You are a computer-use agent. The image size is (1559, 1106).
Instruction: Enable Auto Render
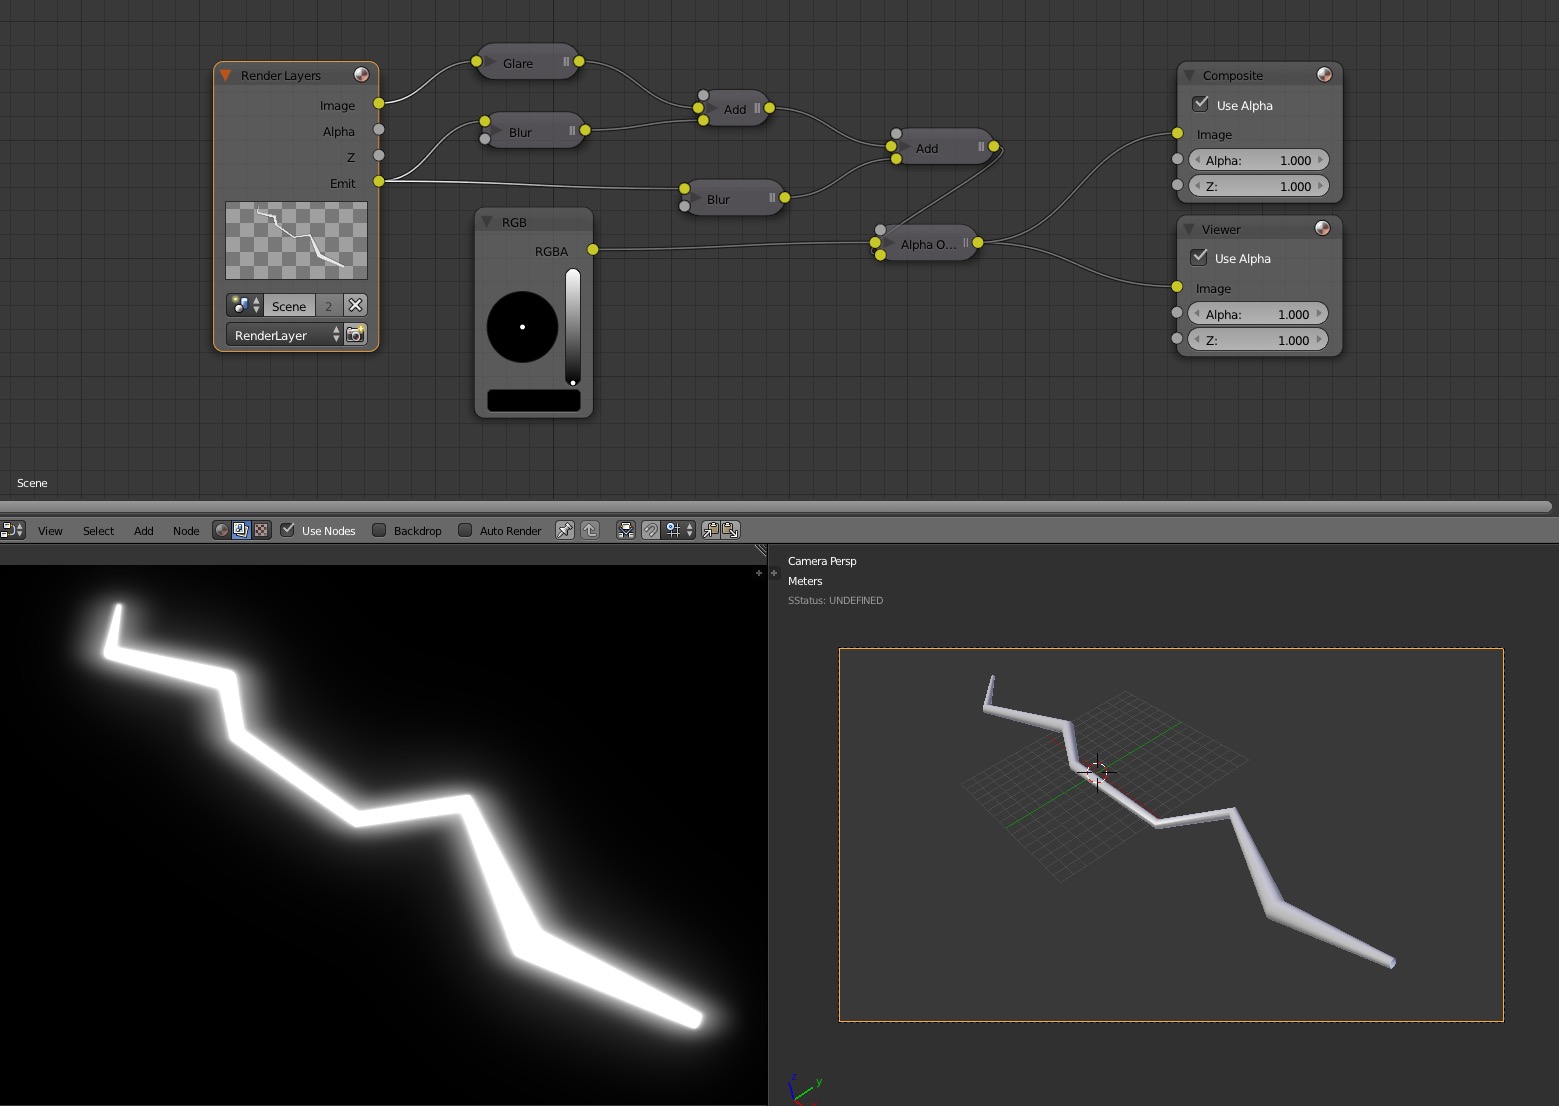465,530
